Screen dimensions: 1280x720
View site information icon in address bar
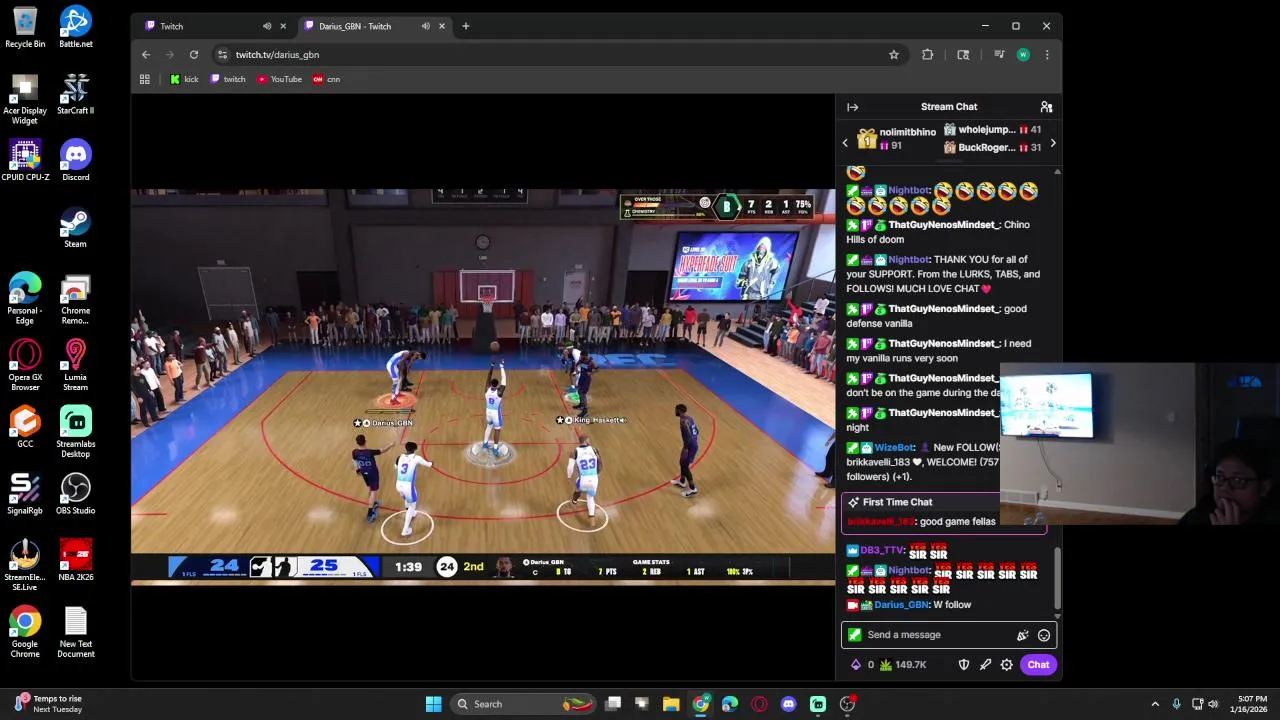(222, 55)
